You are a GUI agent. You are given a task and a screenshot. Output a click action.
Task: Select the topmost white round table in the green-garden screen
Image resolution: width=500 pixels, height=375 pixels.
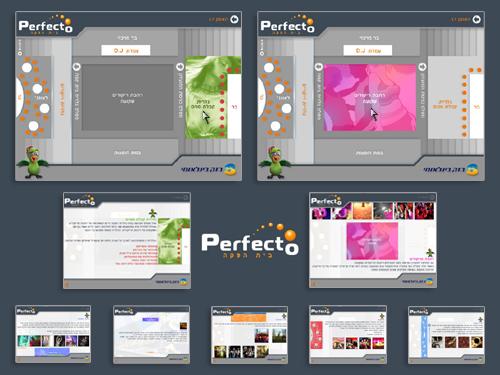tap(27, 68)
